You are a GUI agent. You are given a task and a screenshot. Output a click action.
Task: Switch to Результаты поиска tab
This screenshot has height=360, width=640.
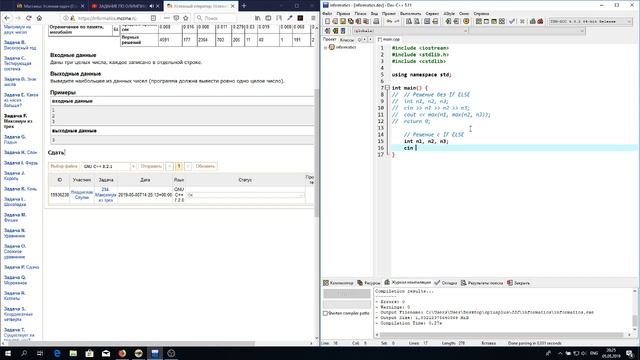pyautogui.click(x=482, y=282)
